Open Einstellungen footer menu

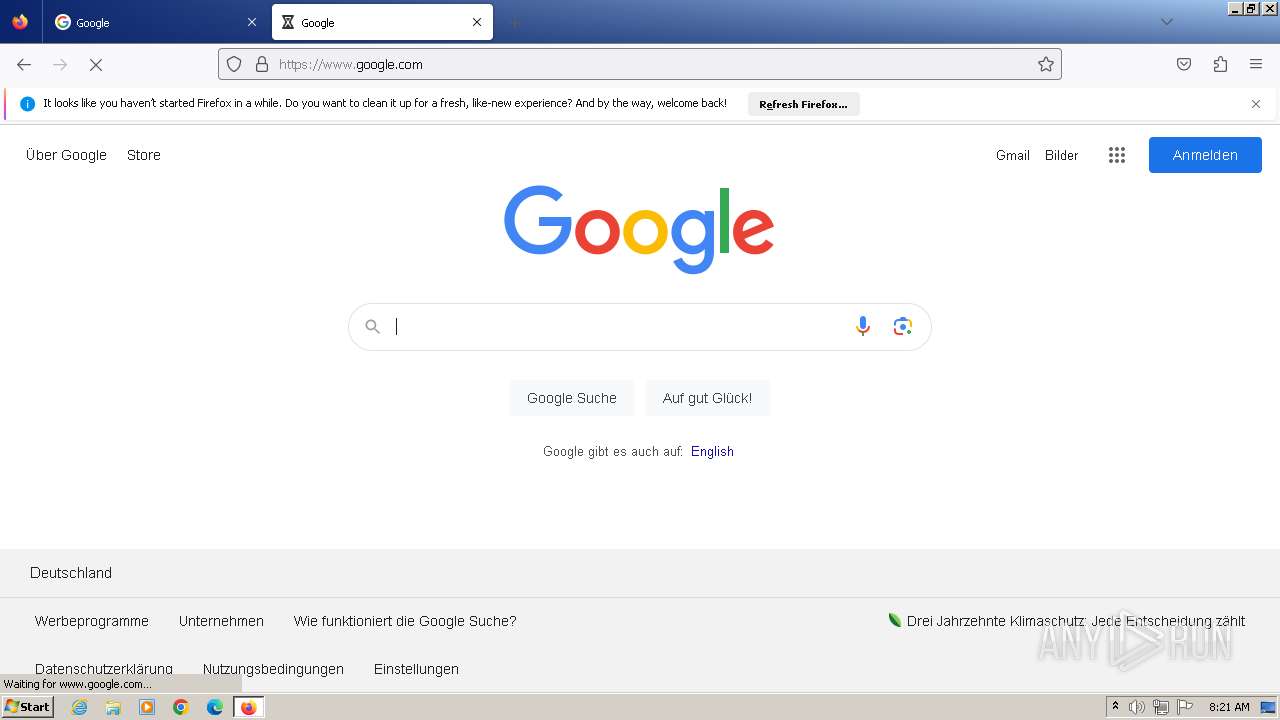pyautogui.click(x=416, y=669)
